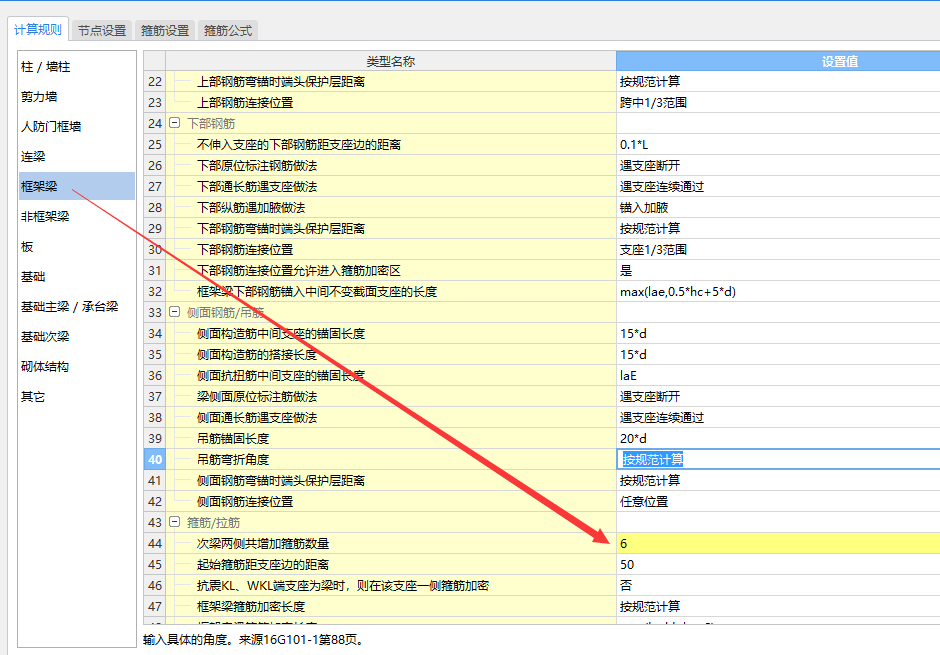This screenshot has width=940, height=655.
Task: Select row 侧面钢筋弯锚时端头保护层距离
Action: (x=391, y=480)
